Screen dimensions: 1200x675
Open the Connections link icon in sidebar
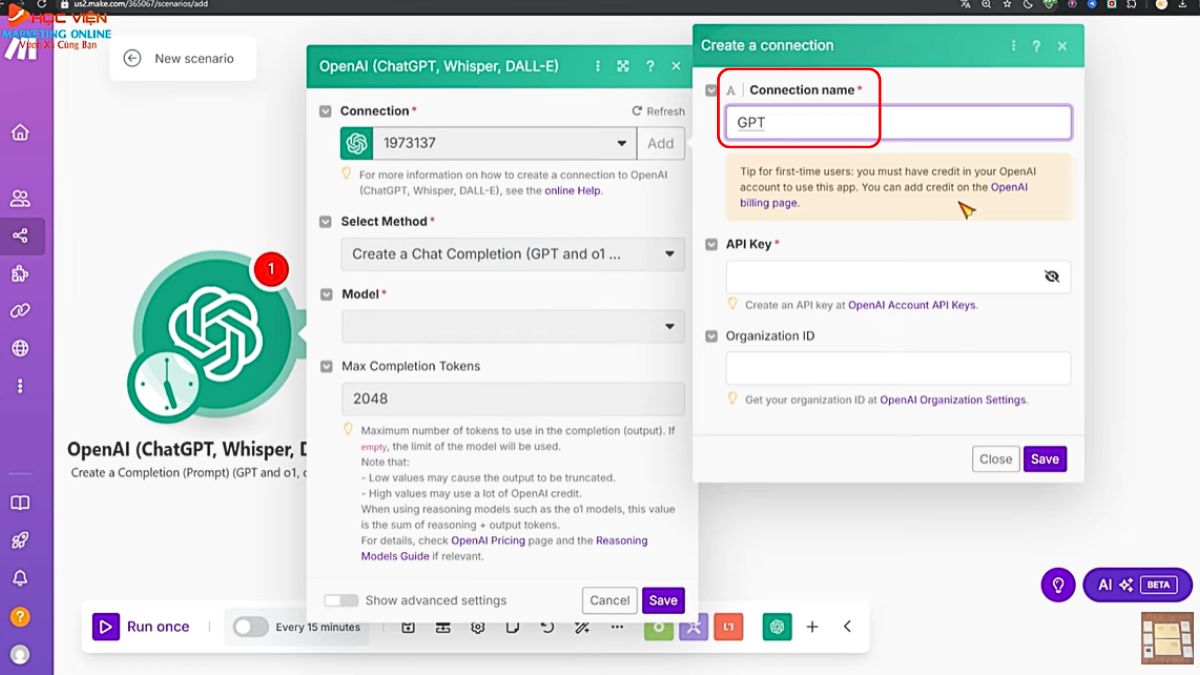click(x=20, y=311)
